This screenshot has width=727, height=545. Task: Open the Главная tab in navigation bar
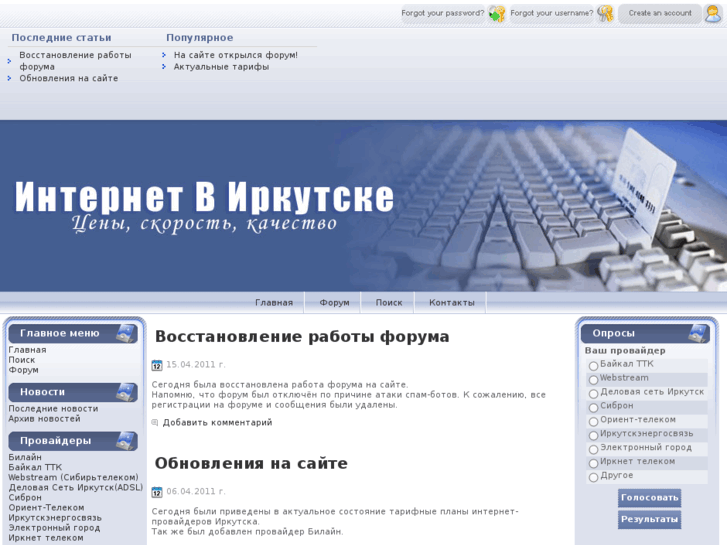tap(274, 302)
